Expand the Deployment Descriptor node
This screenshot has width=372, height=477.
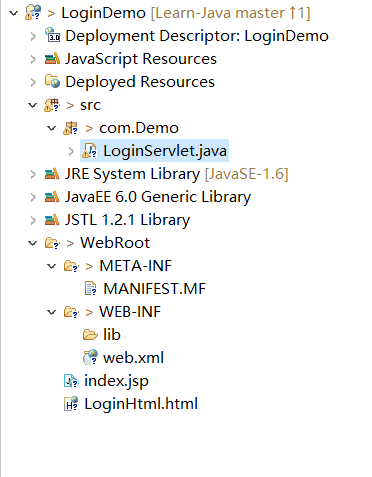(x=33, y=36)
